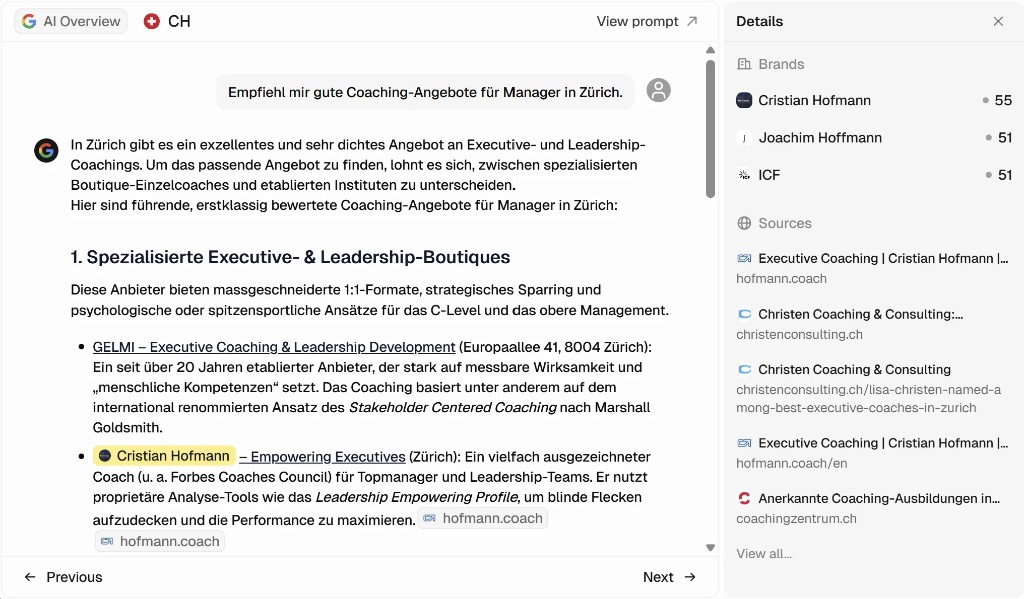Click Cristian Hofmann brand logo icon
Viewport: 1024px width, 599px height.
coord(744,101)
